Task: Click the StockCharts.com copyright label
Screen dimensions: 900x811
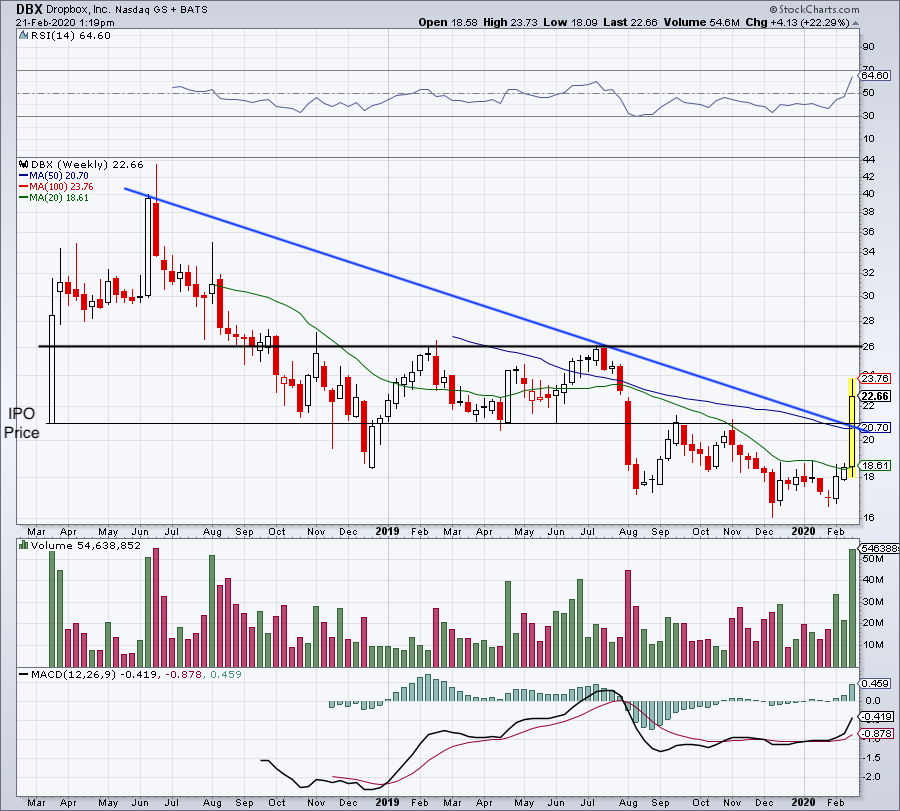Action: point(814,9)
